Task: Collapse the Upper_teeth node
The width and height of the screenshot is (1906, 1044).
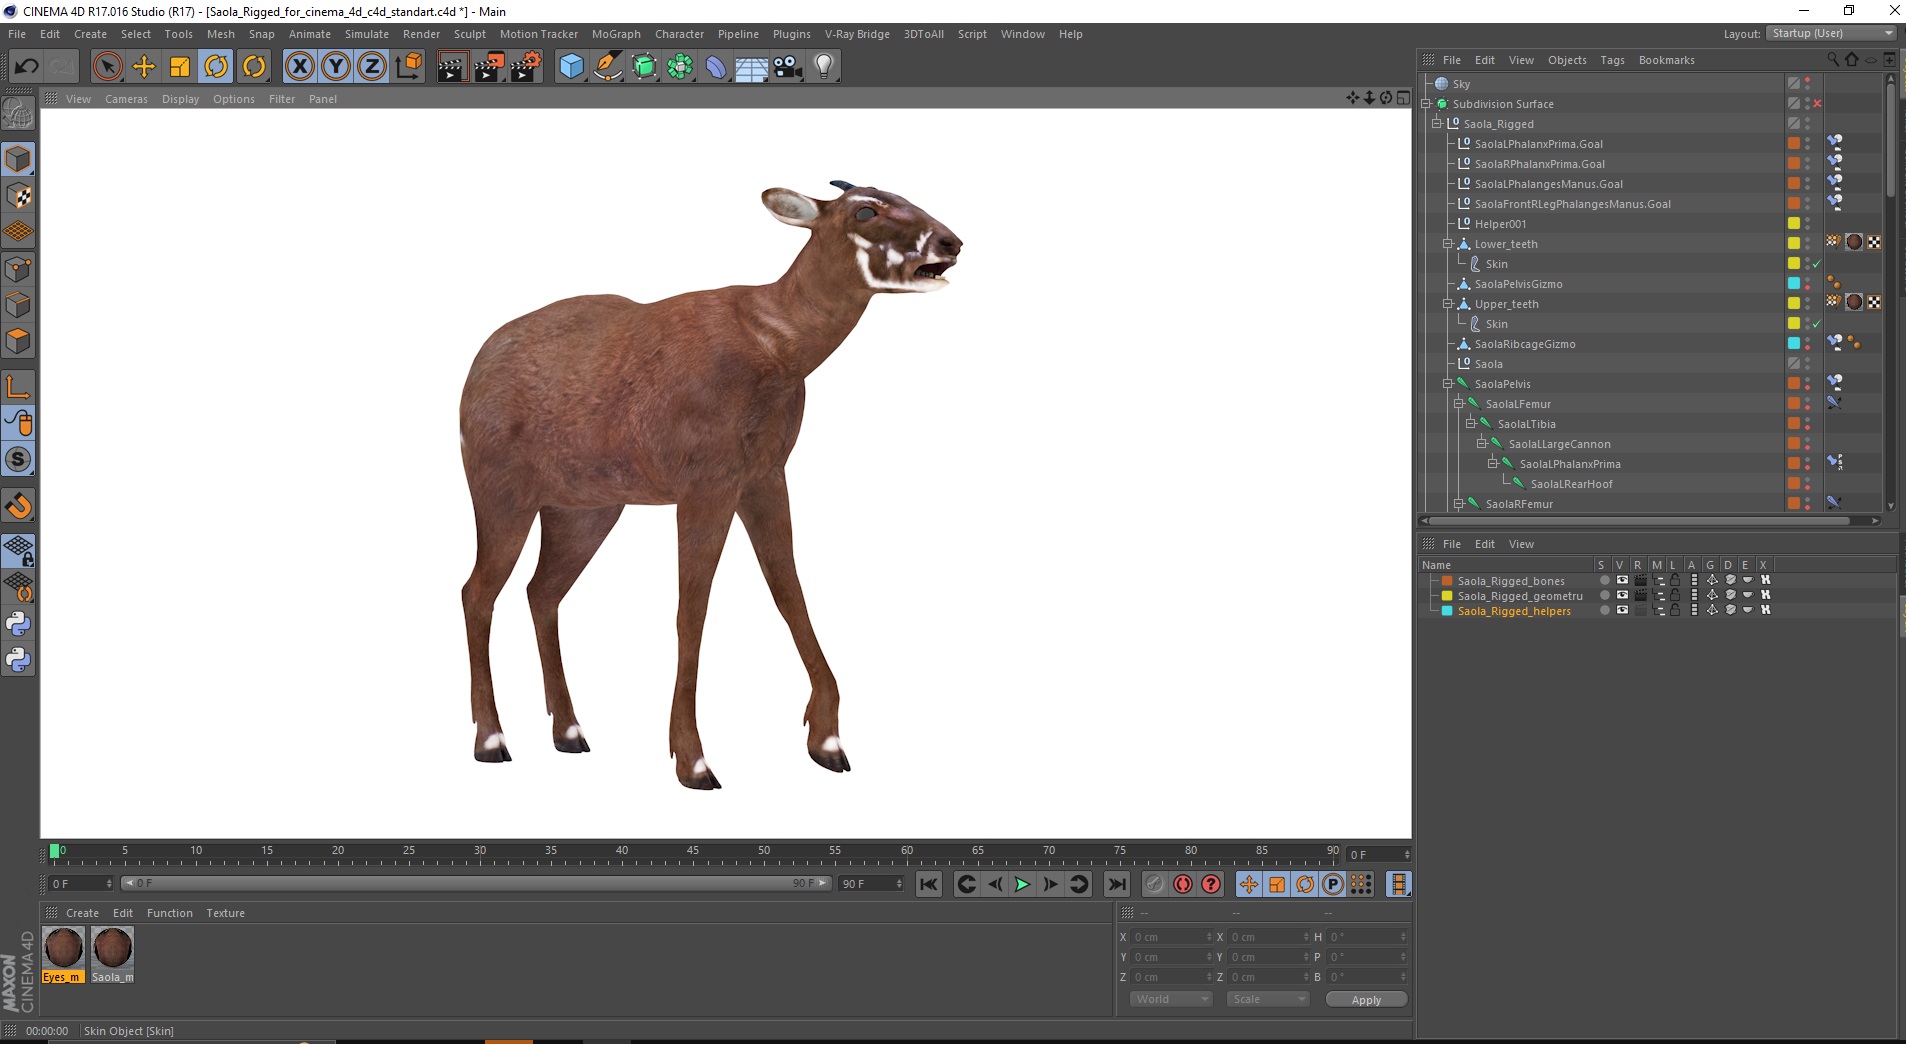Action: pyautogui.click(x=1447, y=304)
